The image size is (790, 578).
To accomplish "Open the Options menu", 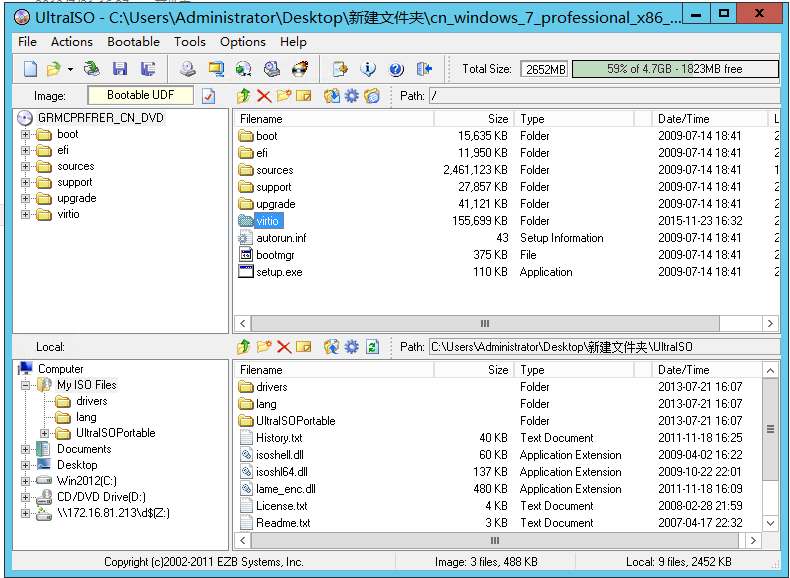I will [243, 42].
